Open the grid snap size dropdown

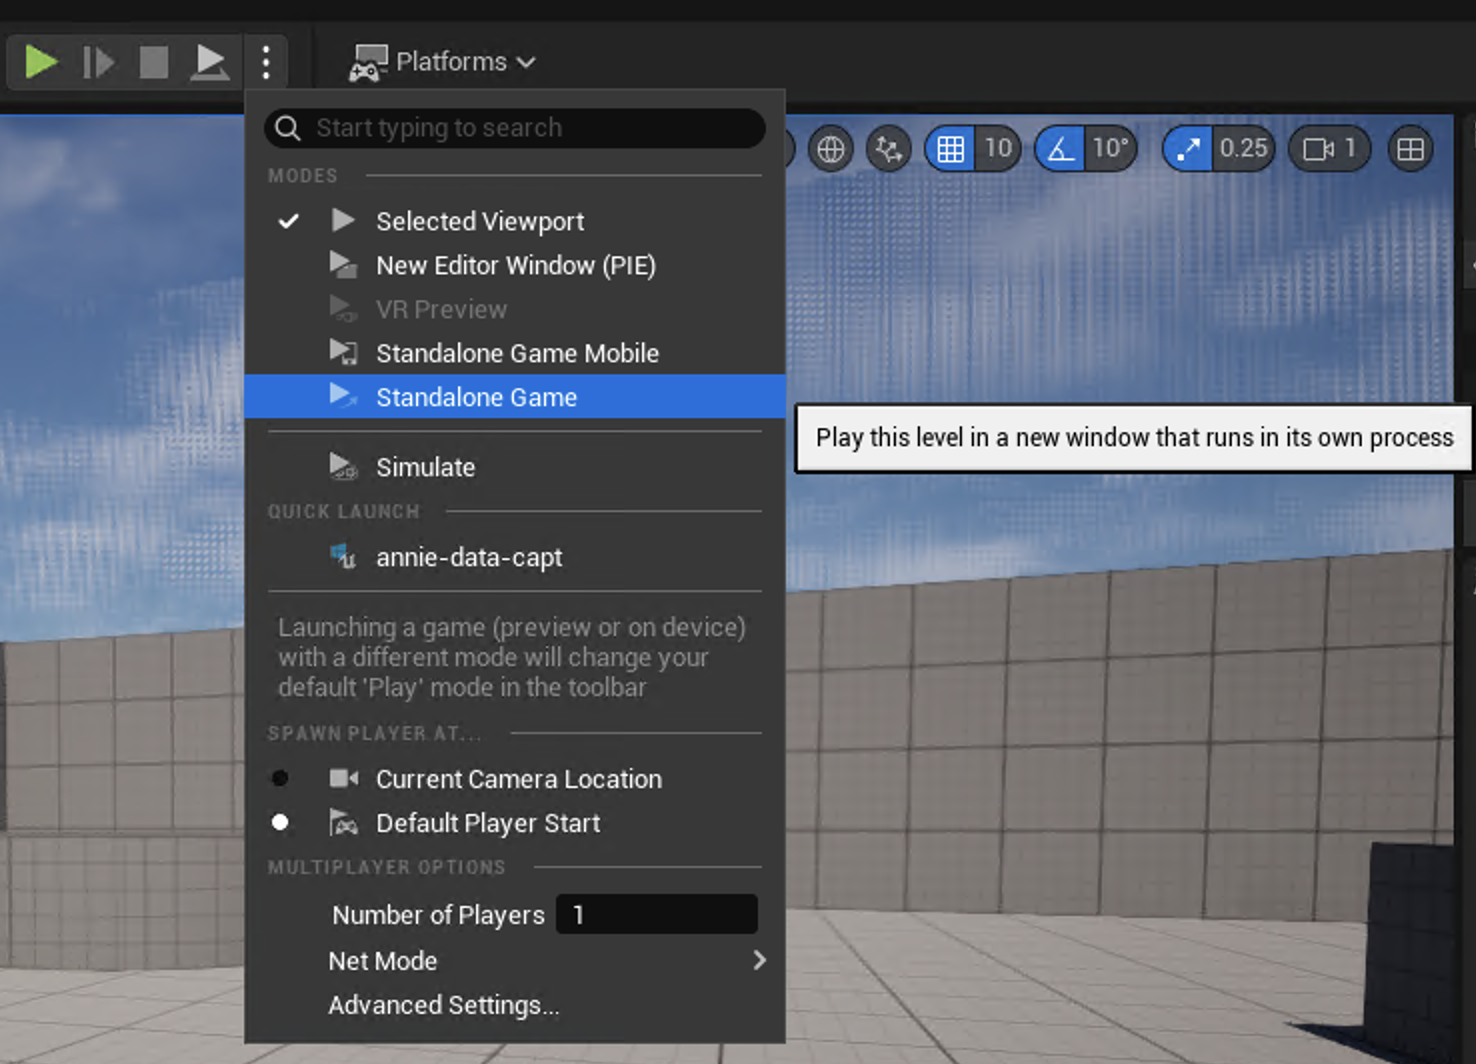[998, 148]
